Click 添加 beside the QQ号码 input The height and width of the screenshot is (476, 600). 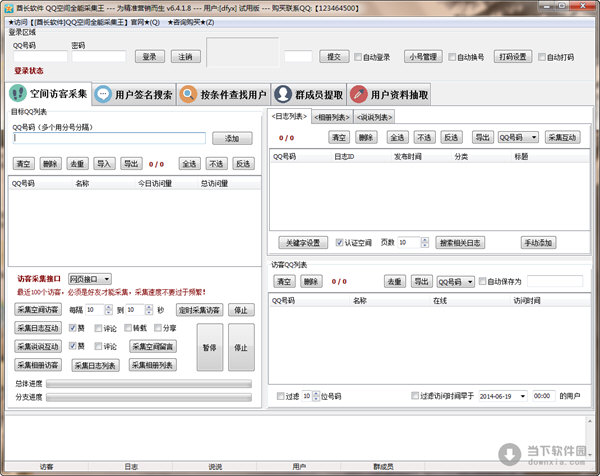[232, 139]
